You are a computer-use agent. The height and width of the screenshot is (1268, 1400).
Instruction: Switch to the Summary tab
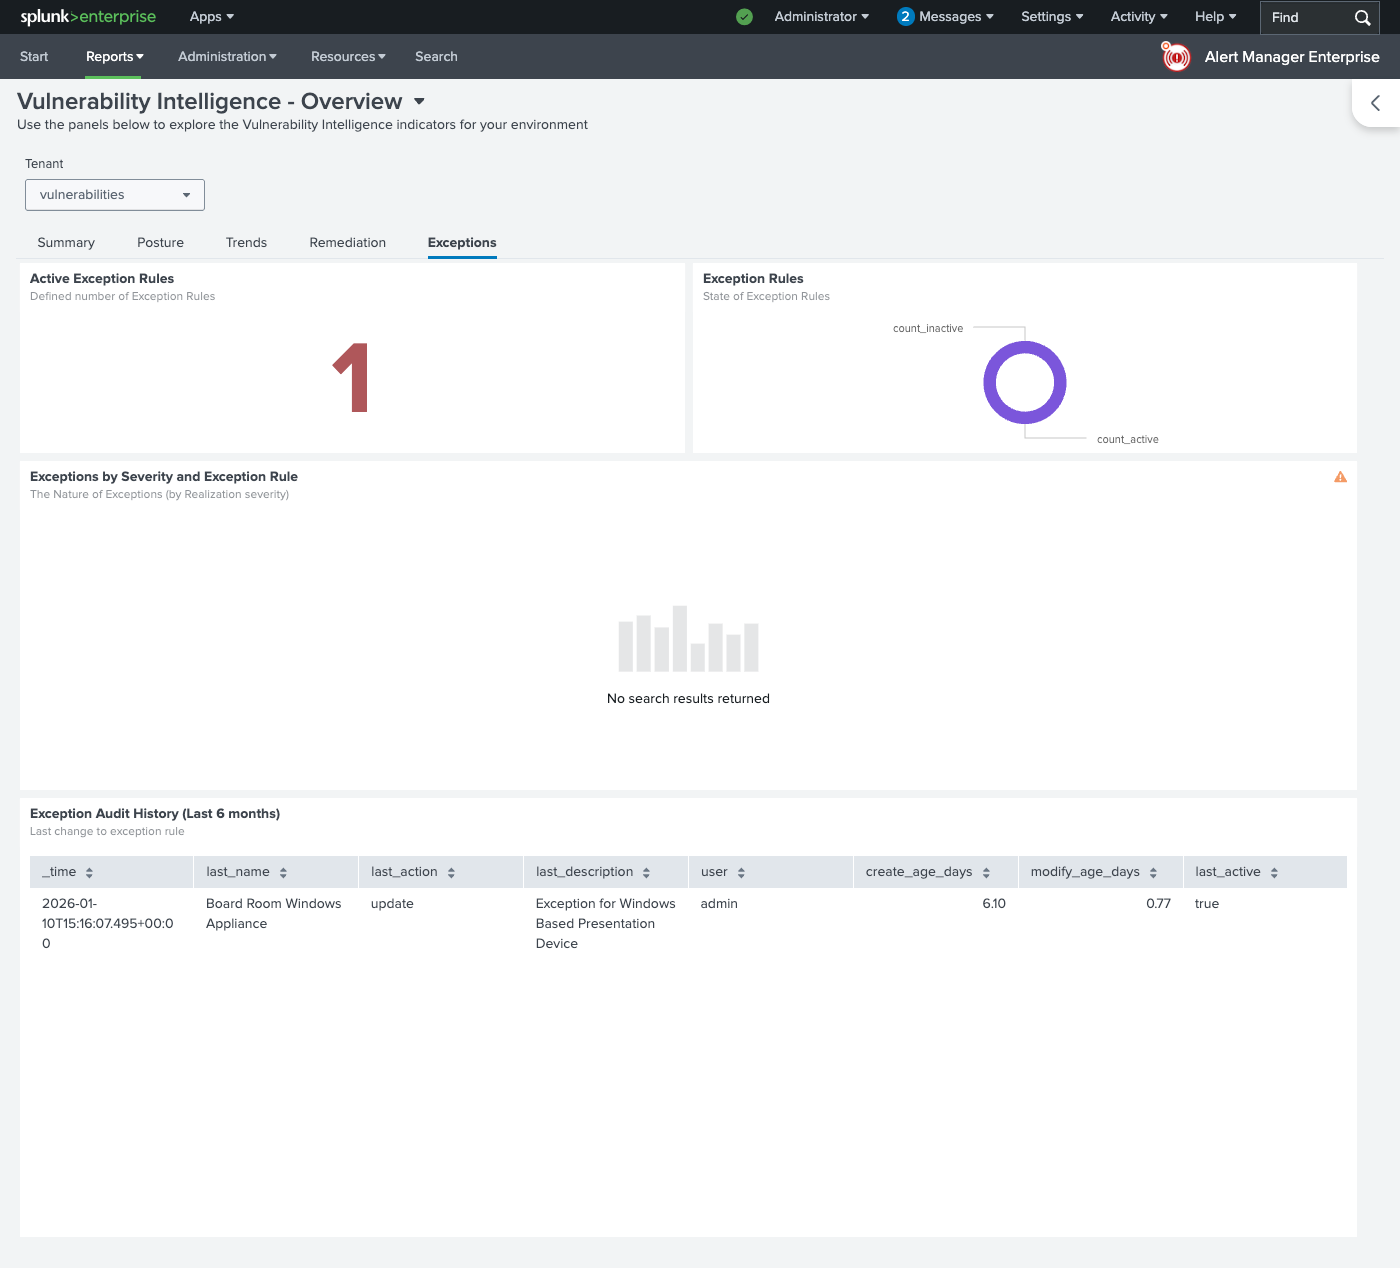point(65,242)
